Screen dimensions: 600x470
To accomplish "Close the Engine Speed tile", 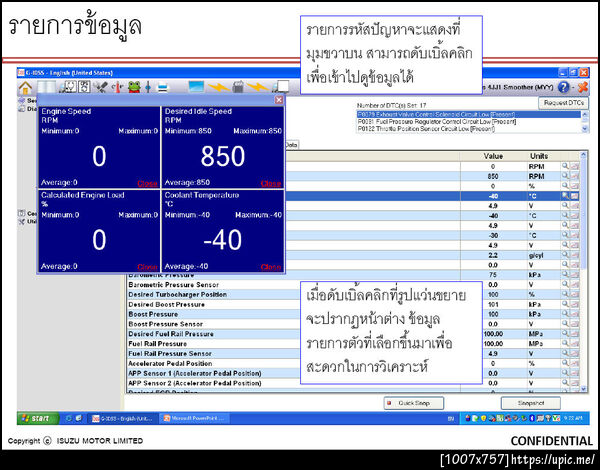I will pos(147,183).
